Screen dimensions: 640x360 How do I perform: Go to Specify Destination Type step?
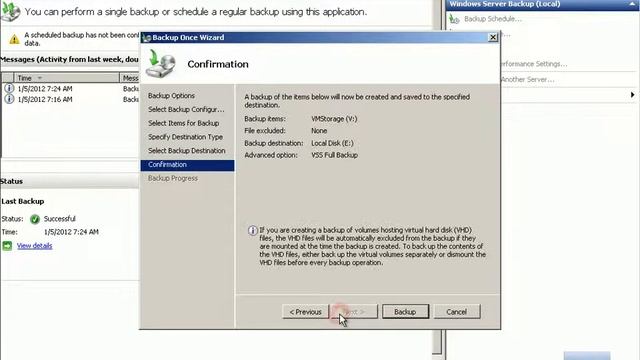click(185, 137)
